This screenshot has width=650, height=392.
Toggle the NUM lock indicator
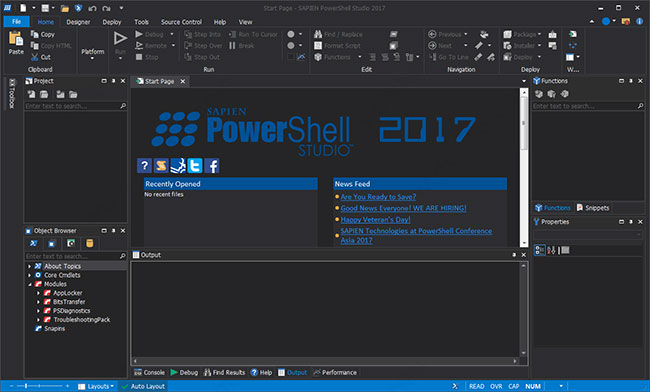[x=533, y=386]
